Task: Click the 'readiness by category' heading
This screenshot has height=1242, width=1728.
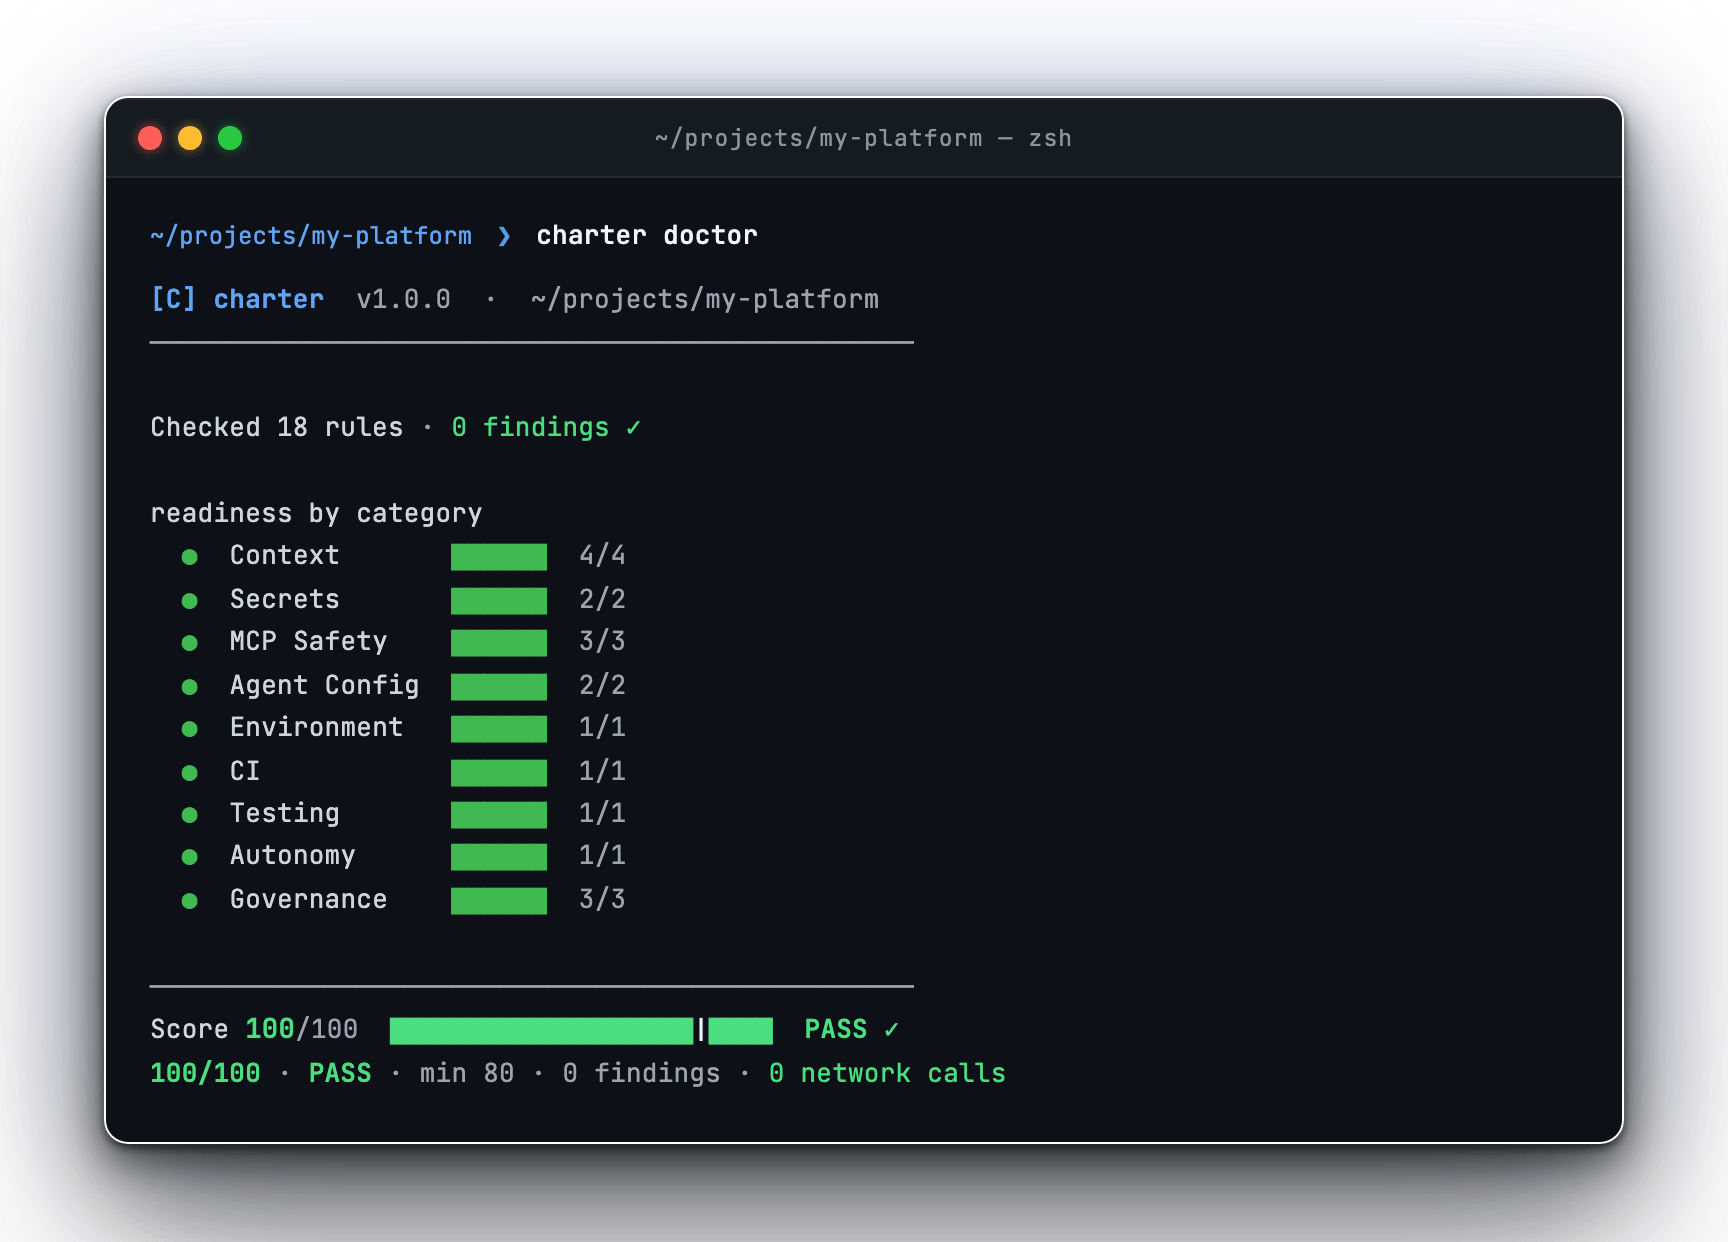Action: tap(316, 513)
